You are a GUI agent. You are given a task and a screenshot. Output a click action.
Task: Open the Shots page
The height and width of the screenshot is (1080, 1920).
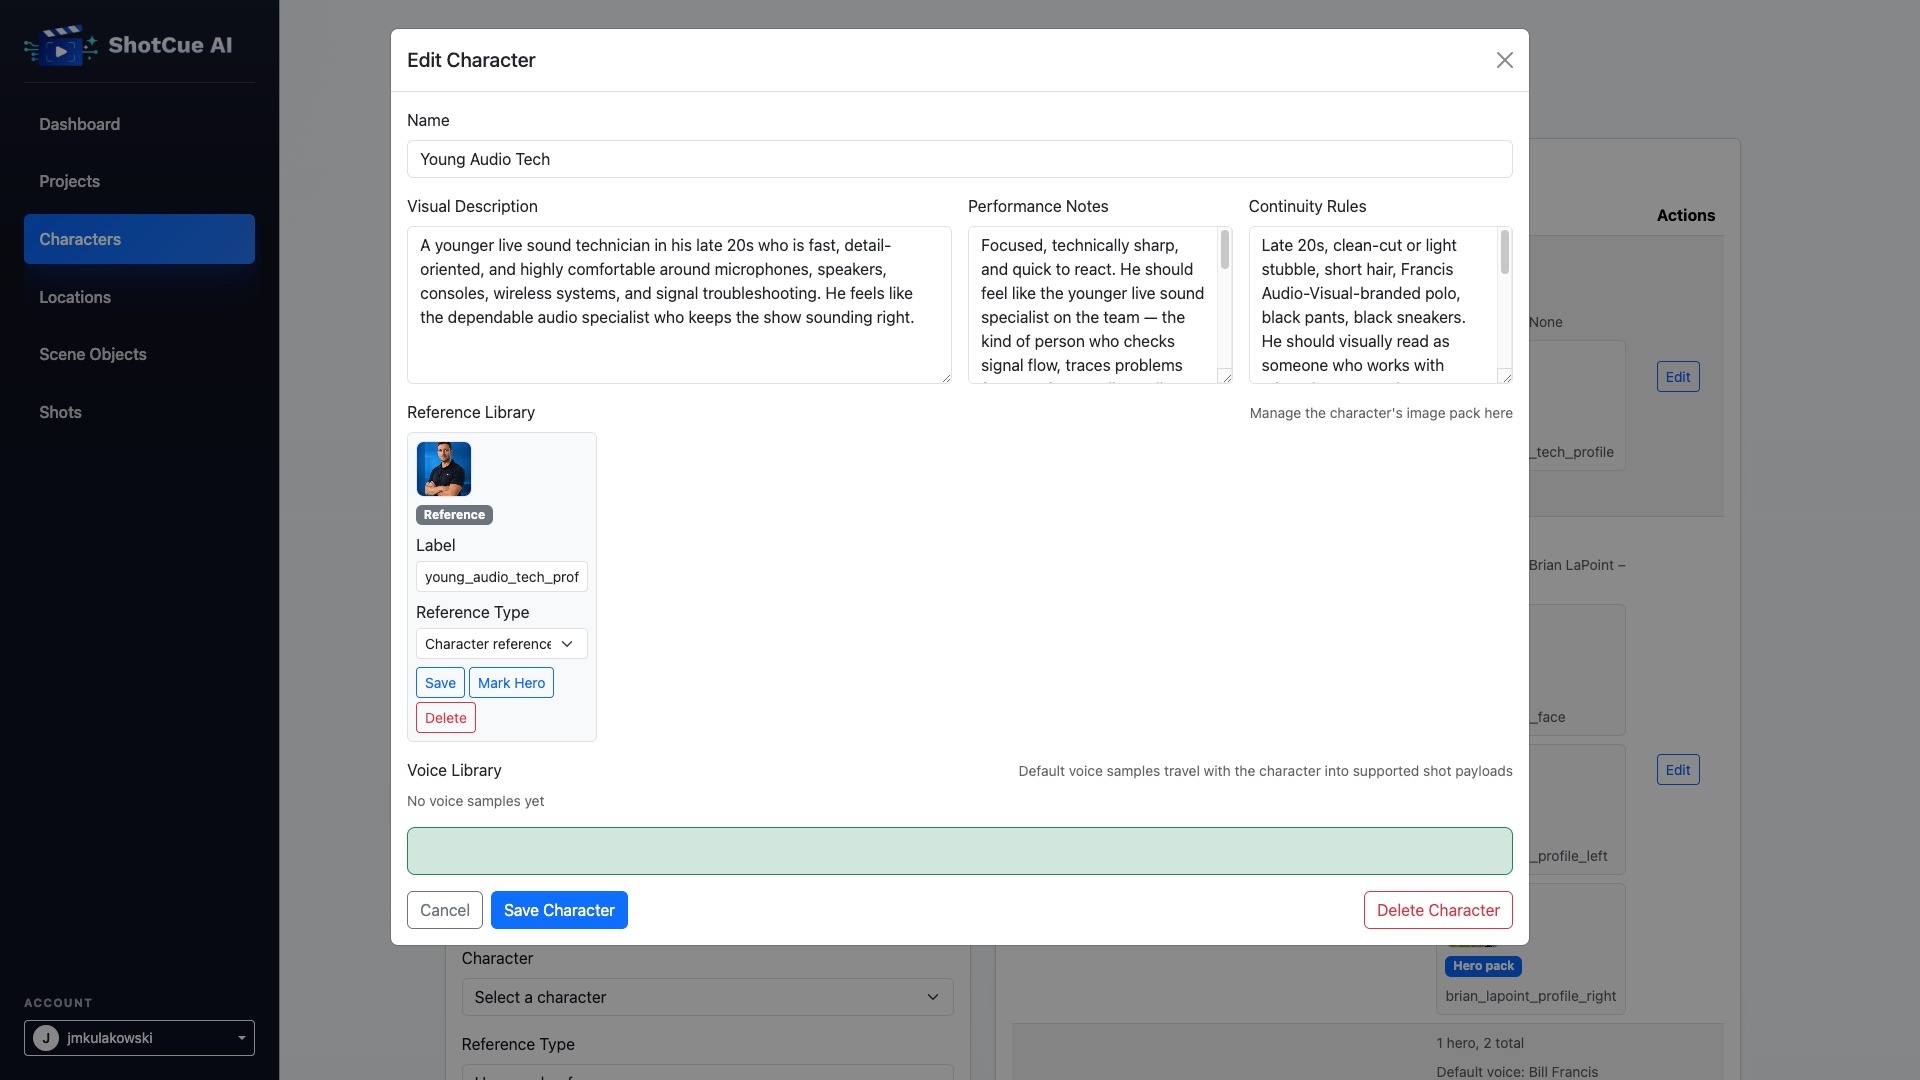coord(139,412)
